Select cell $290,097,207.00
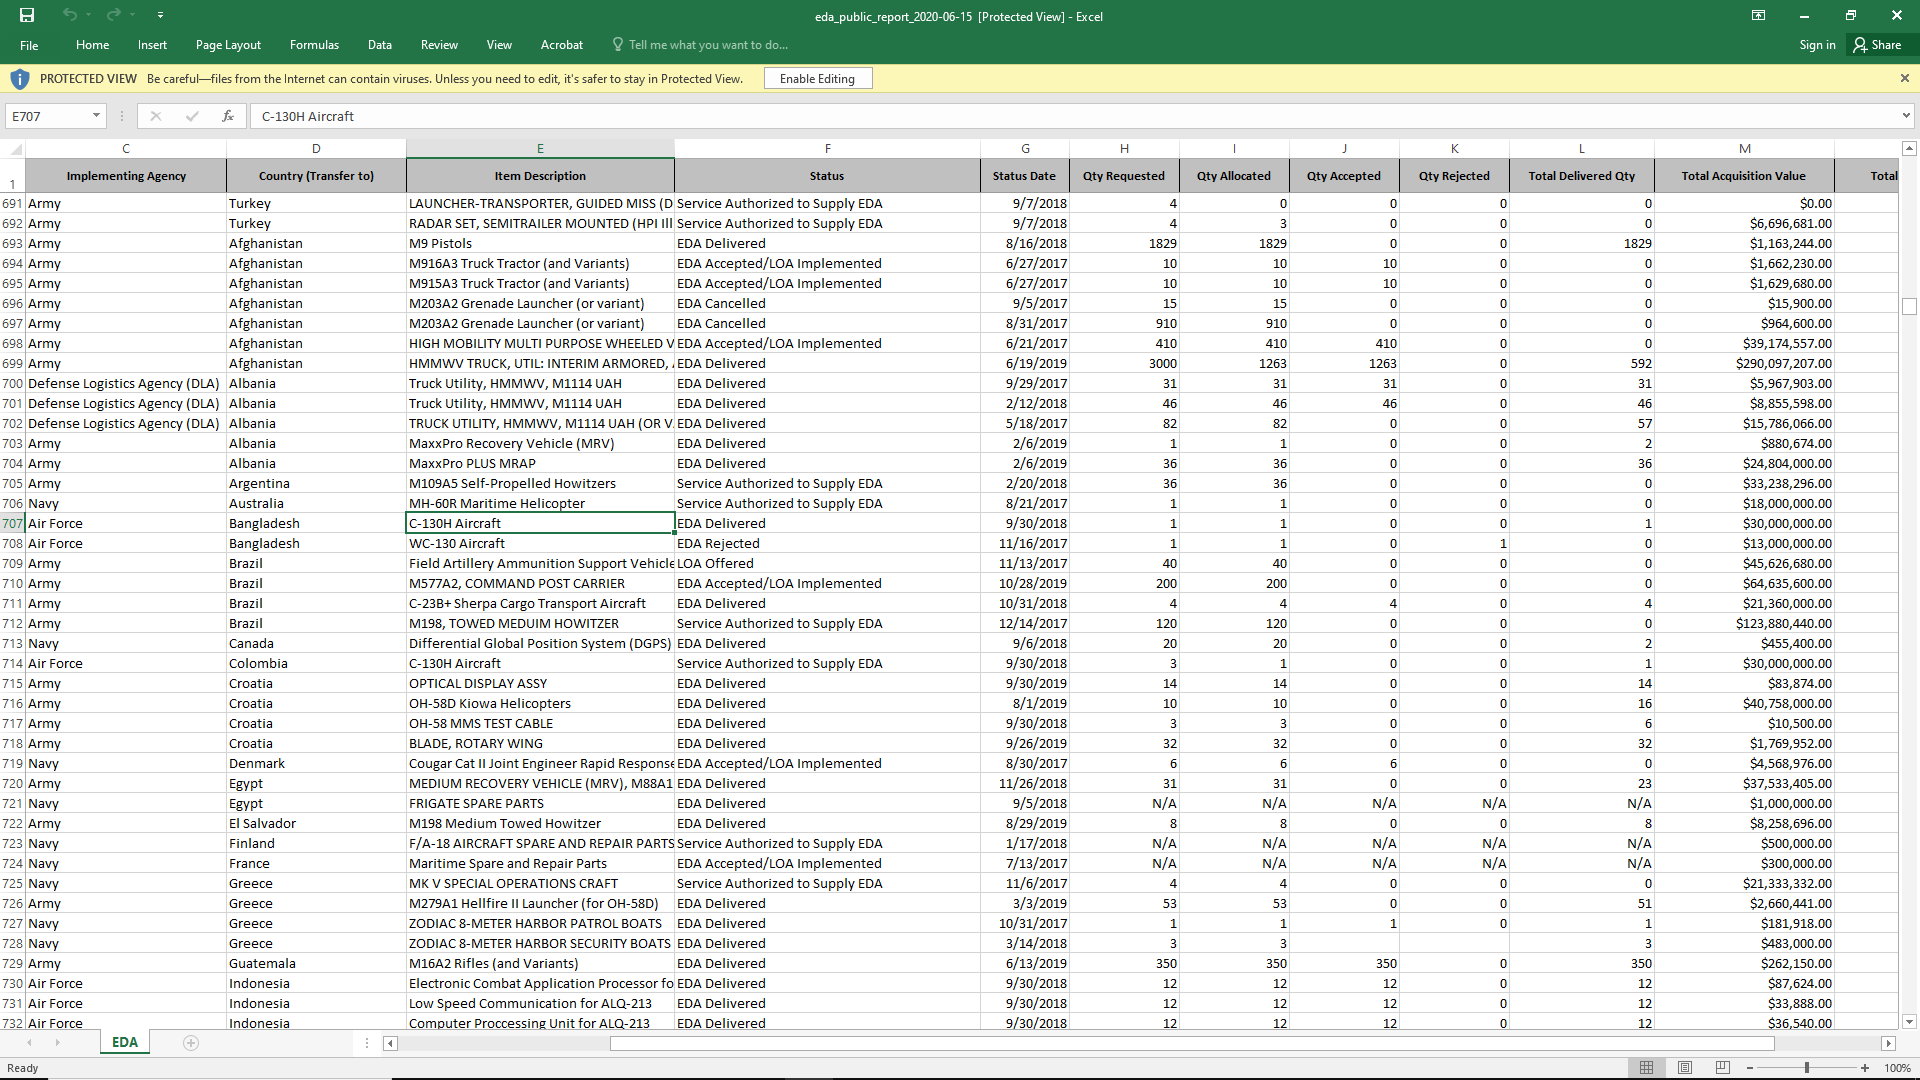 [x=1744, y=363]
